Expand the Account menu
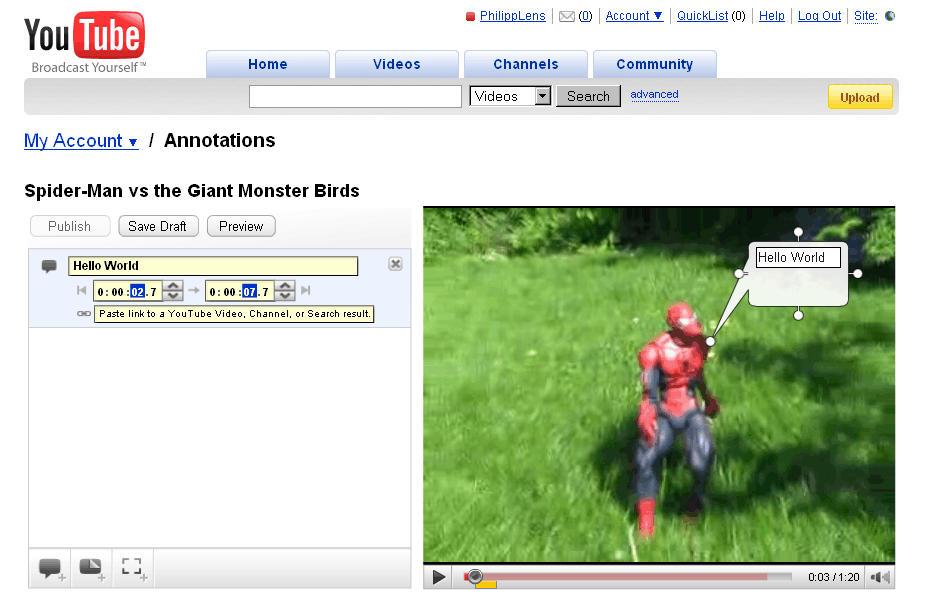Screen dimensions: 931x613 633,15
